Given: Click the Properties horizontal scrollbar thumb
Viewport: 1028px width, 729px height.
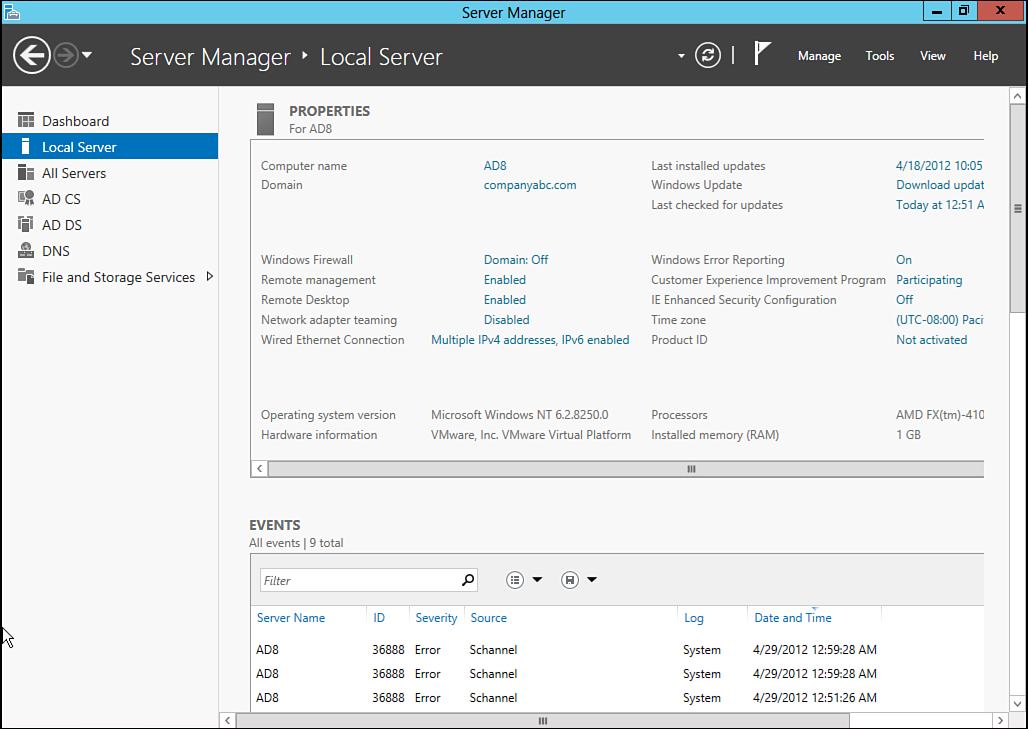Looking at the screenshot, I should [690, 468].
